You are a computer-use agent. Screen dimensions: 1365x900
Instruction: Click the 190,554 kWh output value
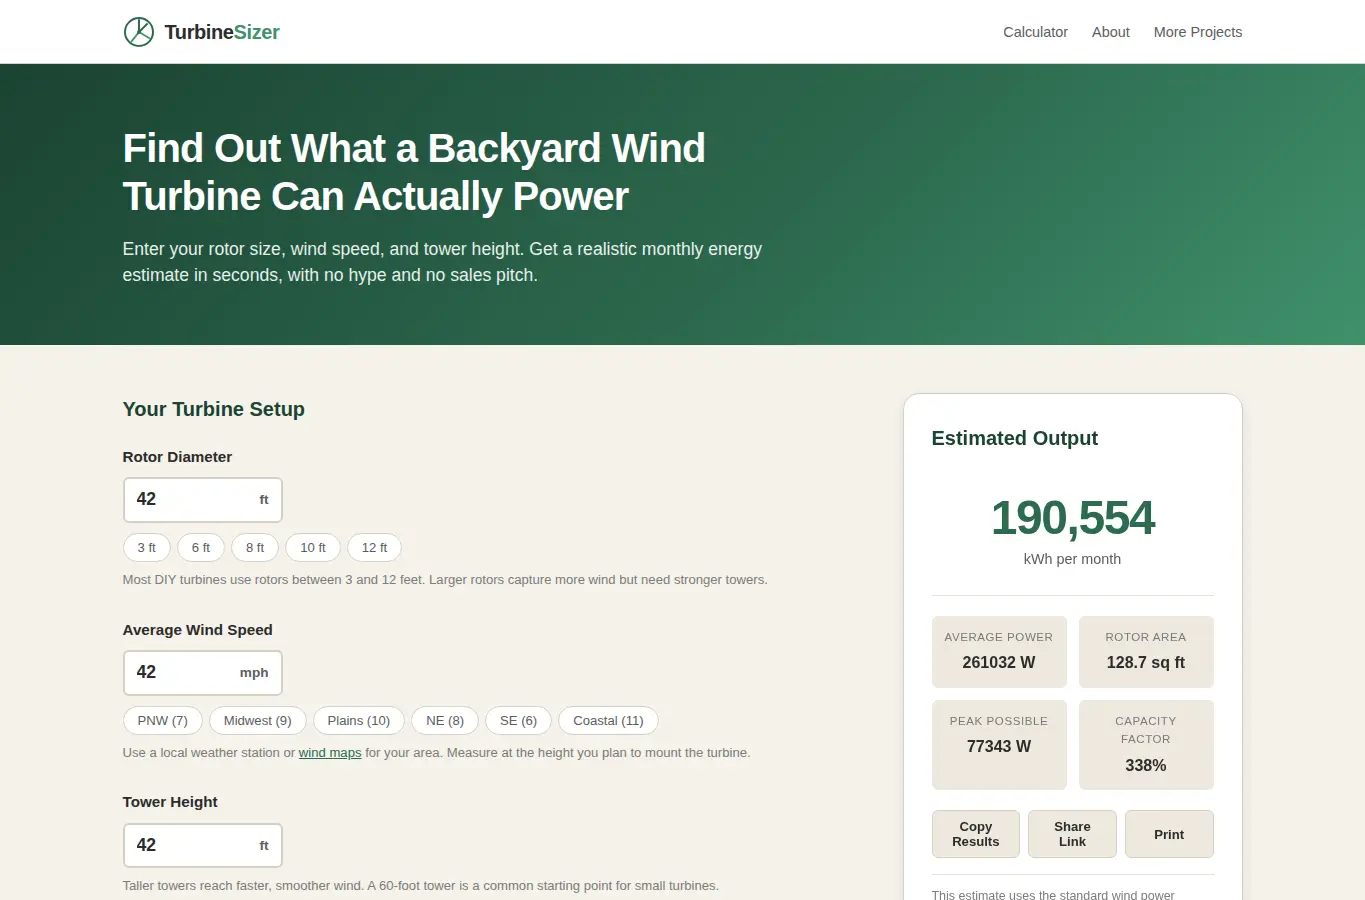[1072, 518]
